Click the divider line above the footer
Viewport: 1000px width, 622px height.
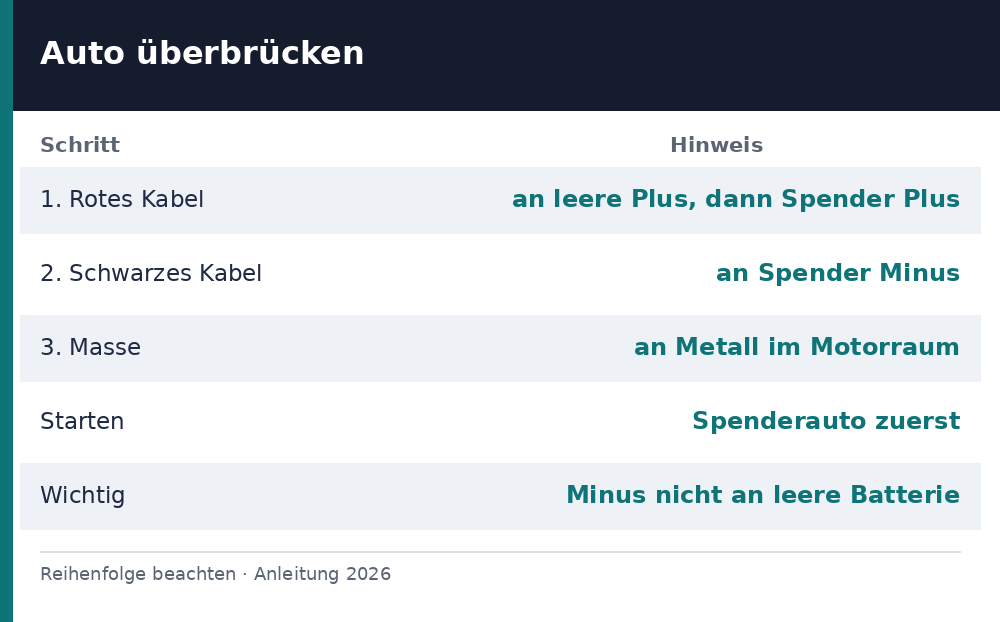tap(500, 552)
